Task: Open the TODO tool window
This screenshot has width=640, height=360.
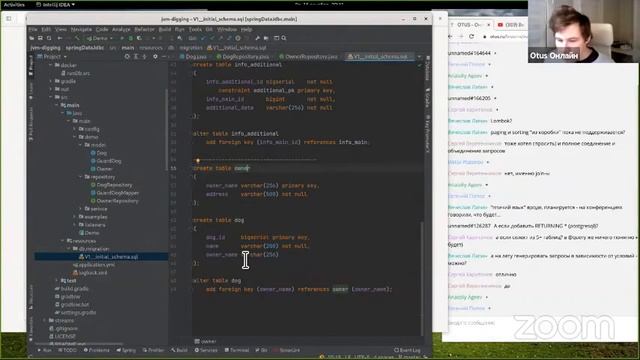Action: pyautogui.click(x=67, y=350)
